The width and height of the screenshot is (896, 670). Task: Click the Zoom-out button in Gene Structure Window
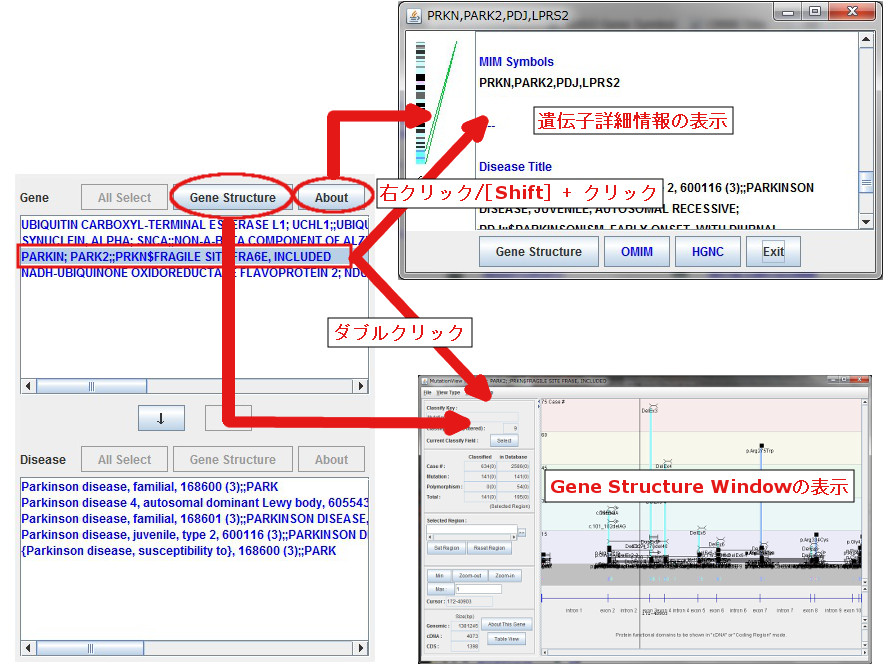pyautogui.click(x=470, y=576)
